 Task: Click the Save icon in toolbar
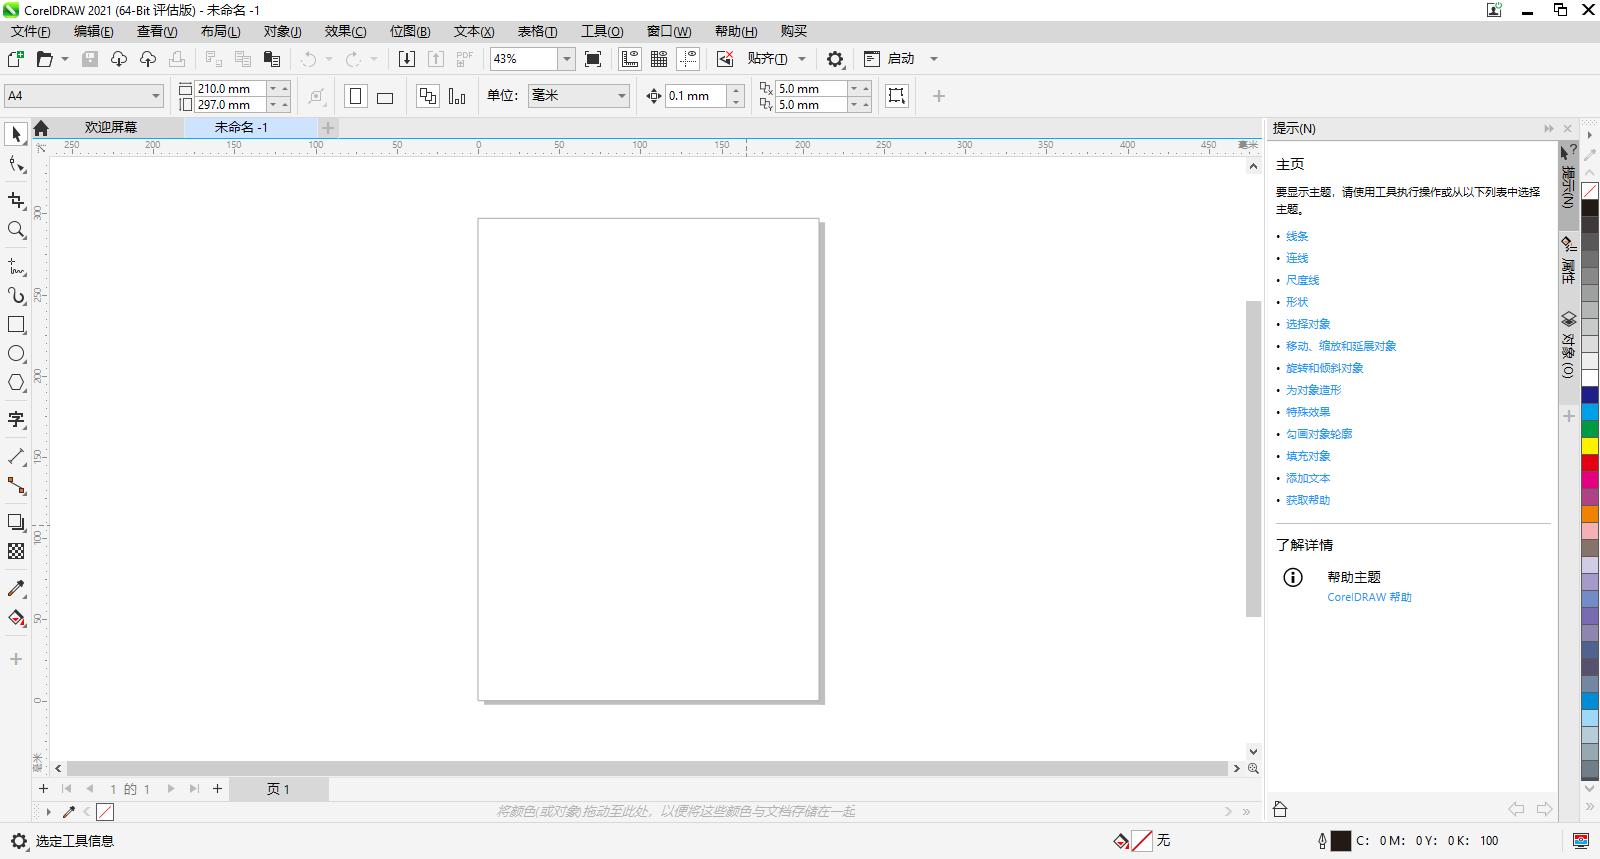pyautogui.click(x=90, y=59)
